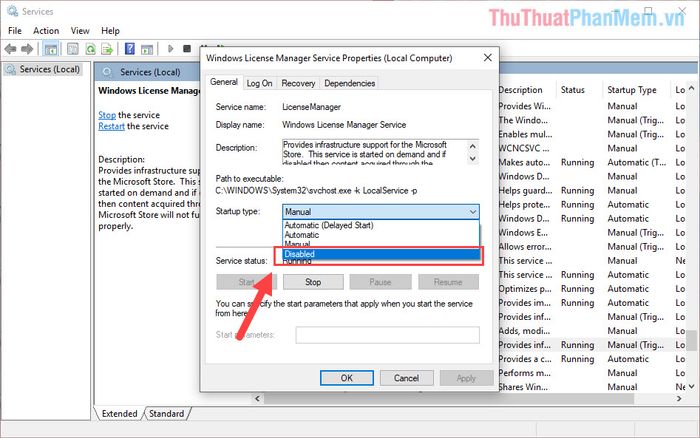Click the horizontal scrollbar left arrow
This screenshot has height=438, width=700.
(x=257, y=398)
